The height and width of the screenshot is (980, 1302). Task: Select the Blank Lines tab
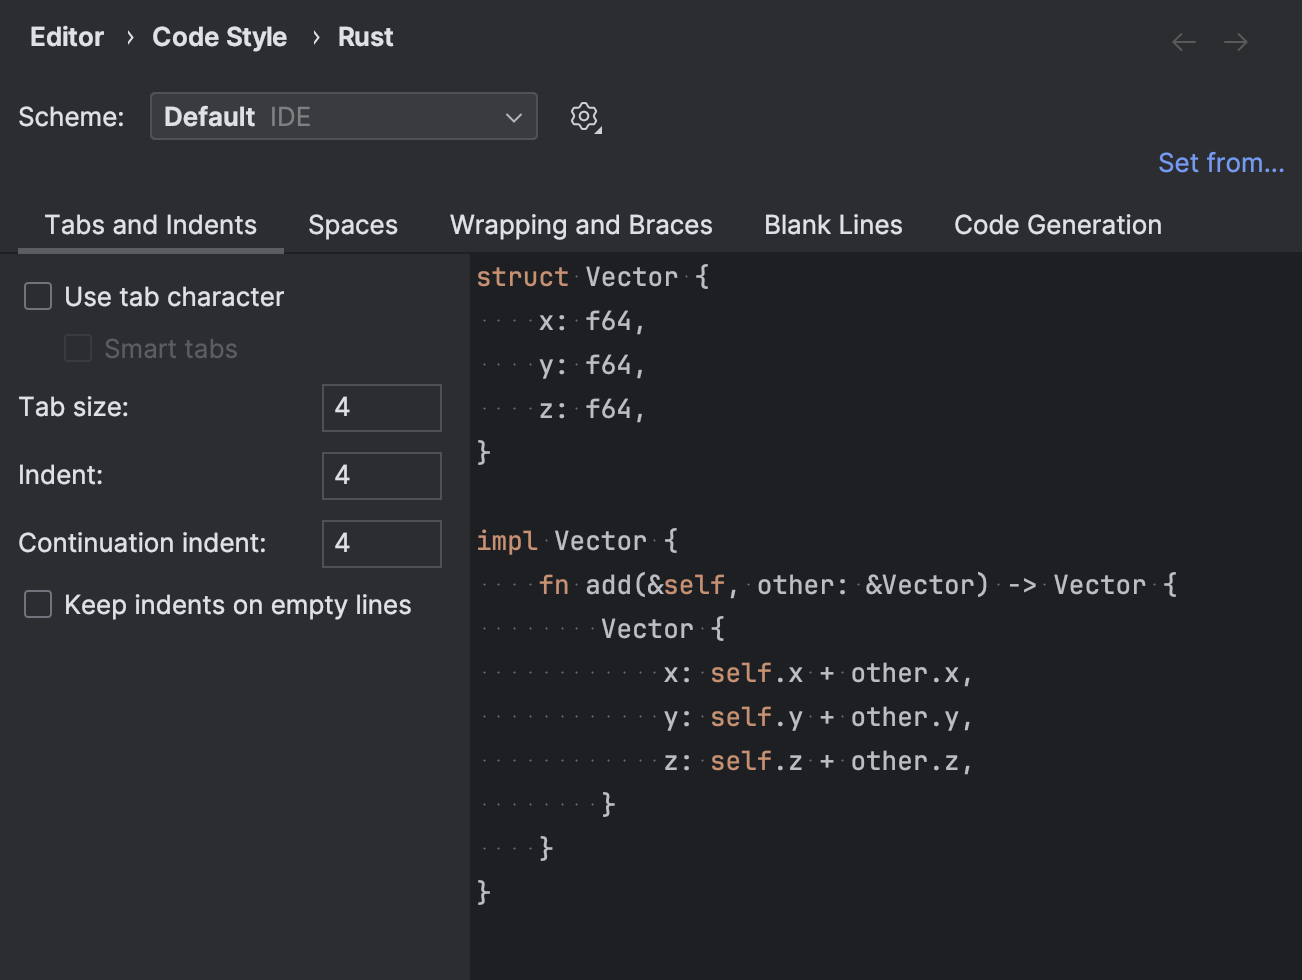[x=833, y=225]
